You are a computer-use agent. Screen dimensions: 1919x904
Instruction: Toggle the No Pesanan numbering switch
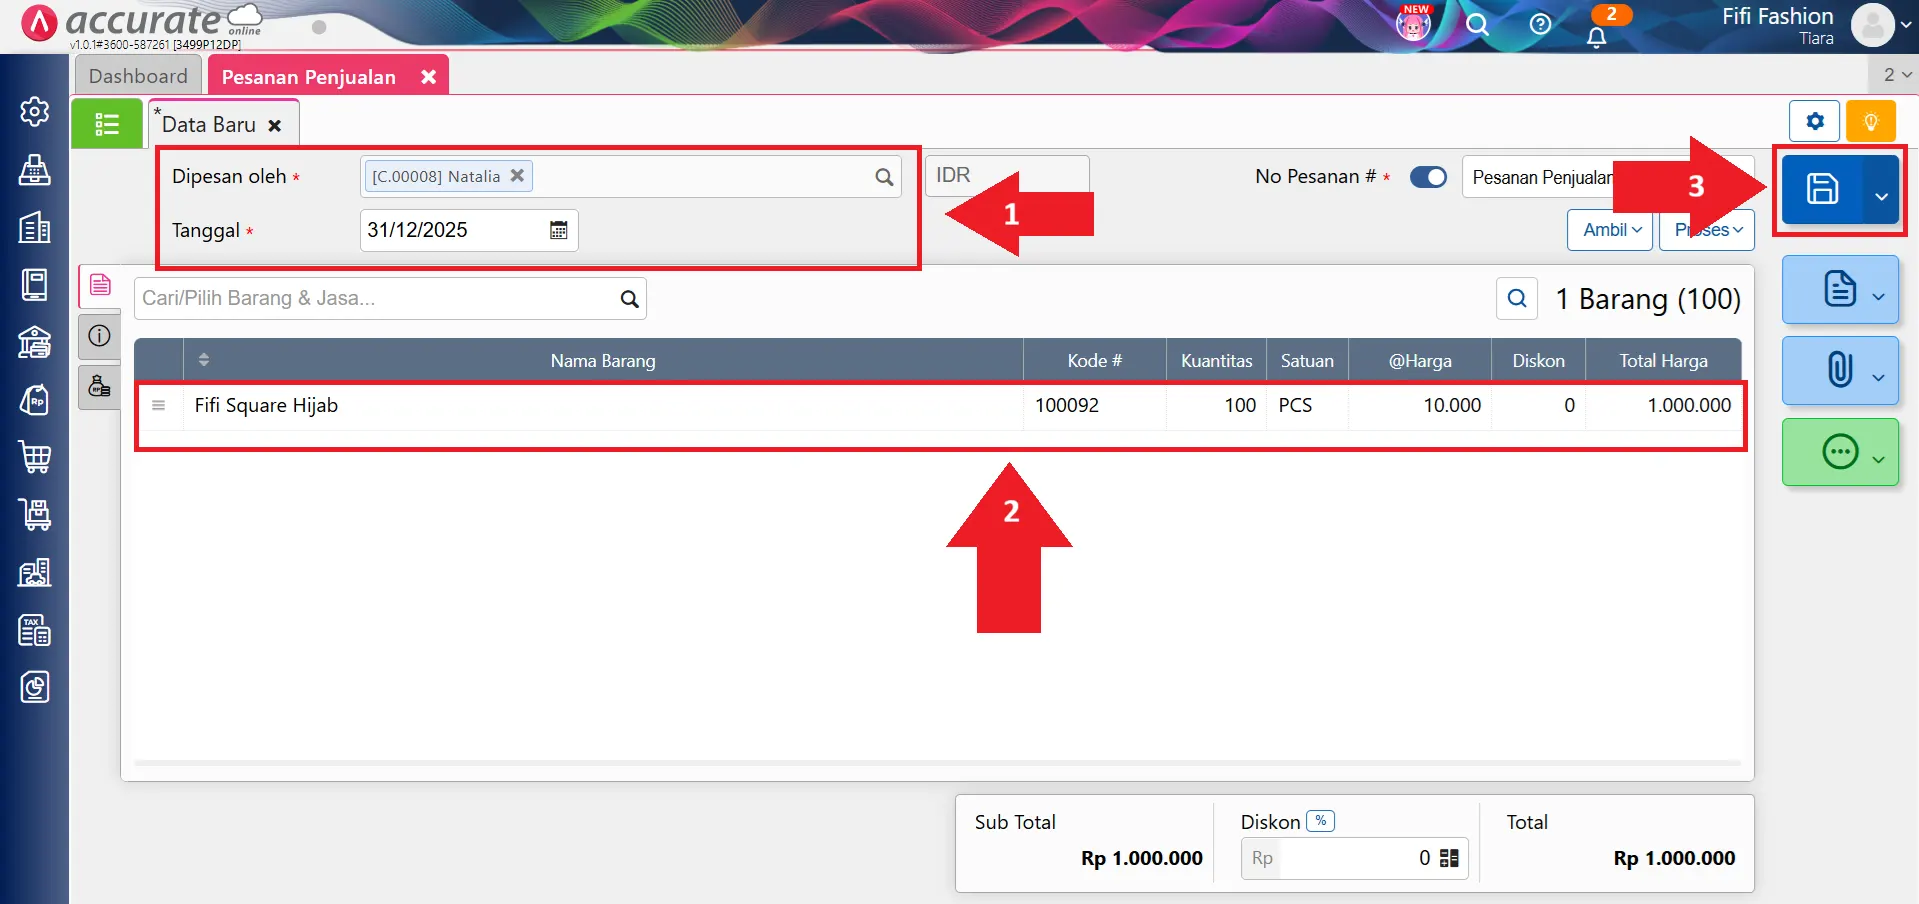pyautogui.click(x=1428, y=176)
